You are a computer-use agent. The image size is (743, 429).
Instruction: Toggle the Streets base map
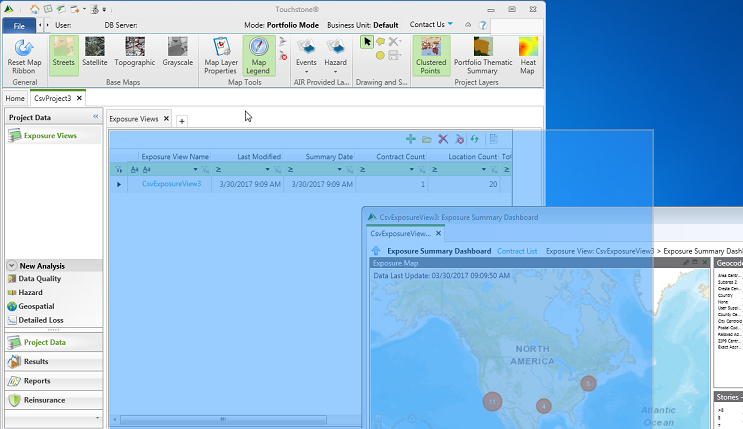click(x=64, y=52)
